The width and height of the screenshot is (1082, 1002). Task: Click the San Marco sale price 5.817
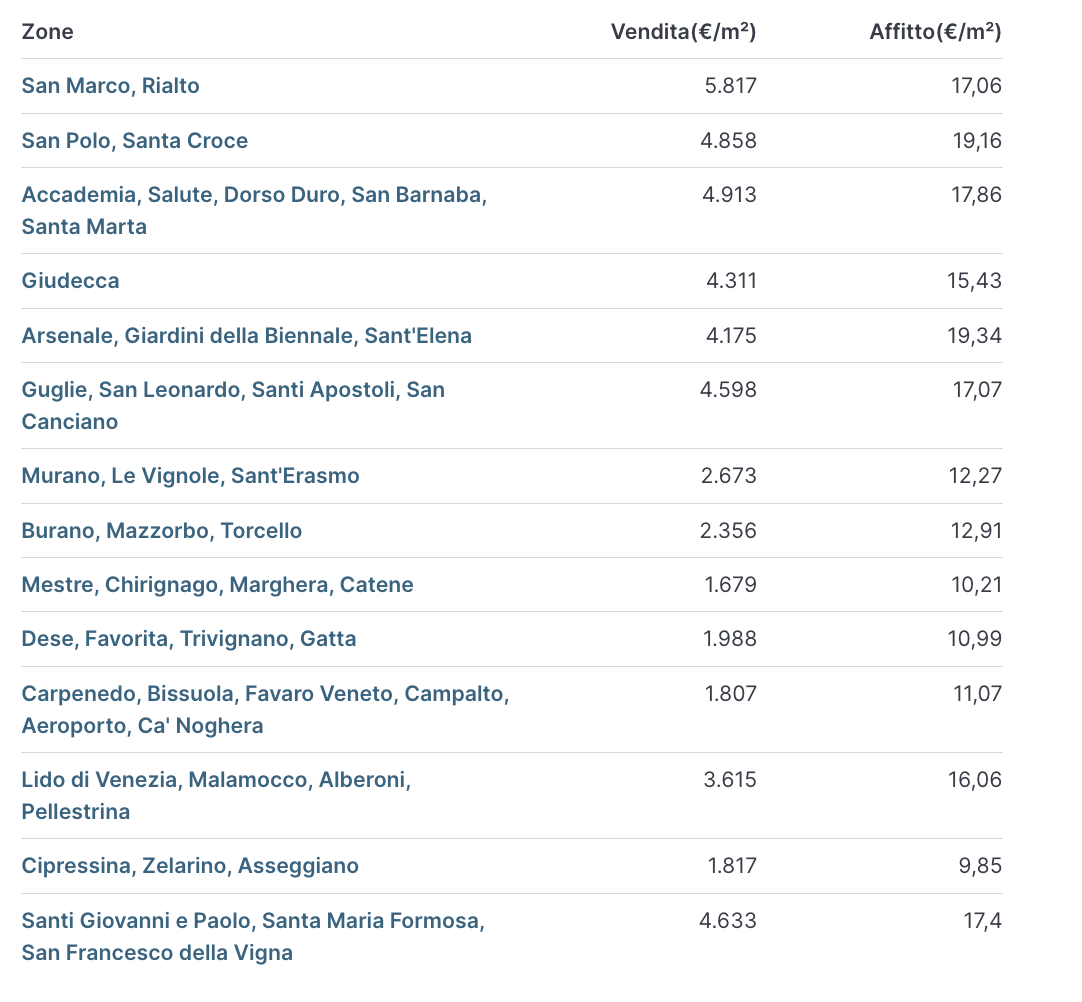coord(730,86)
